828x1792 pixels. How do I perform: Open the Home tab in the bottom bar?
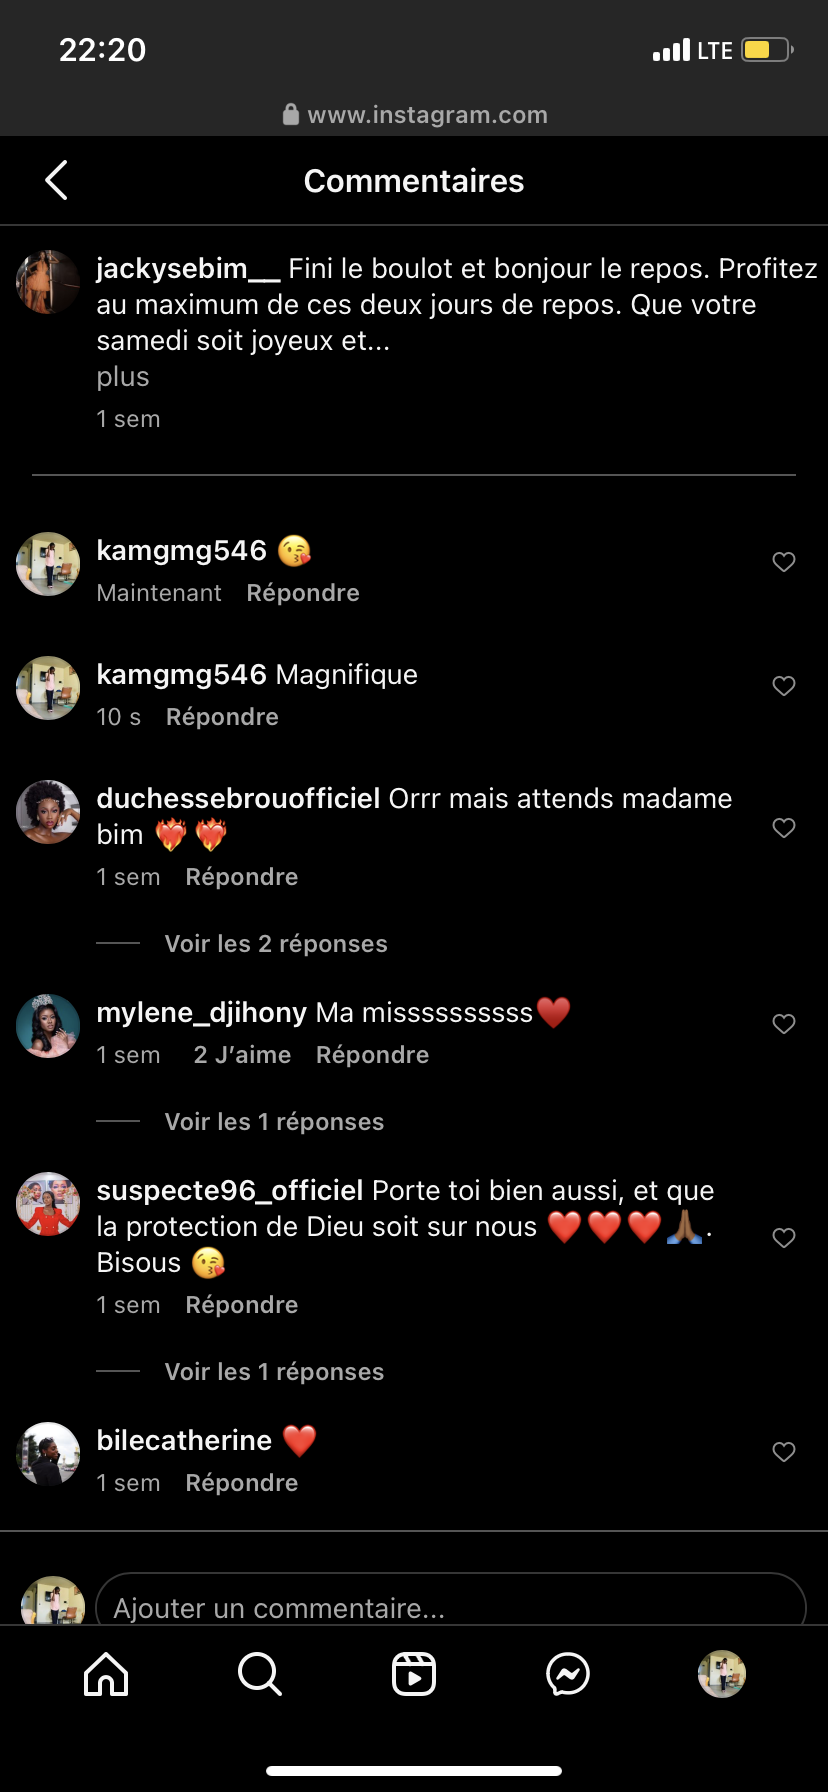(x=106, y=1674)
